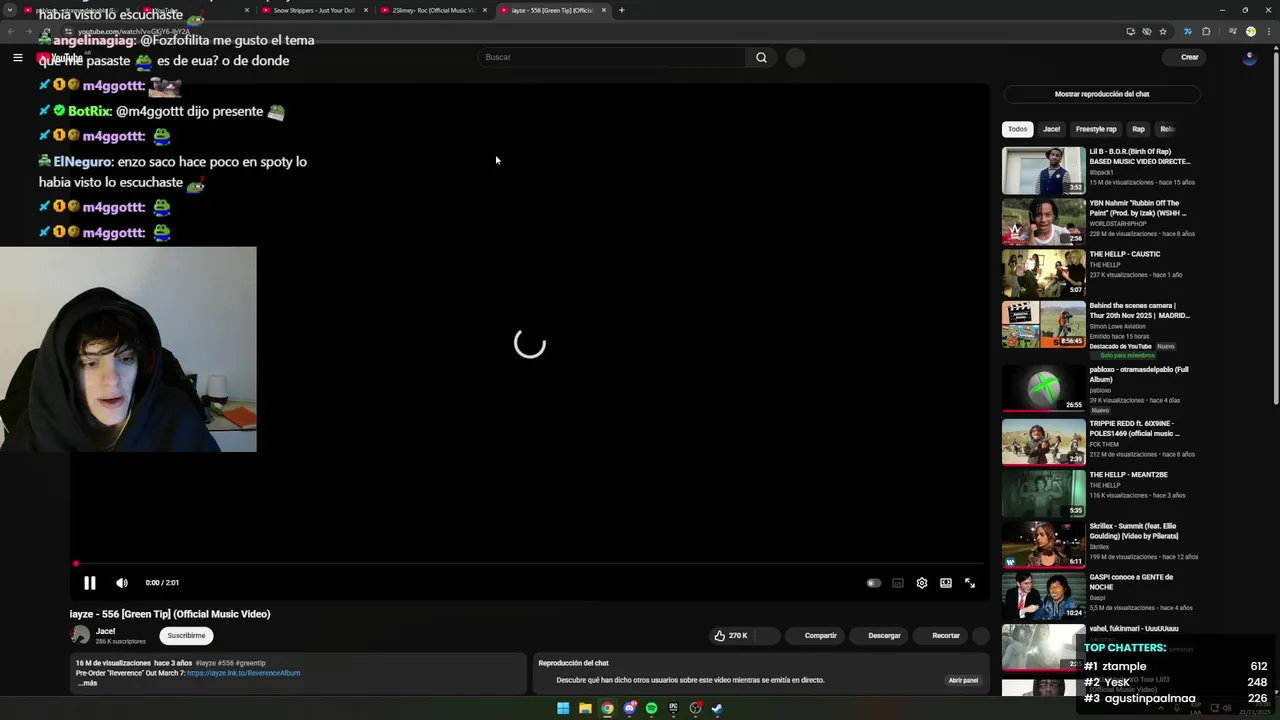Open Chrome media controls icon
Screen dimensions: 1280x720
tap(1232, 31)
